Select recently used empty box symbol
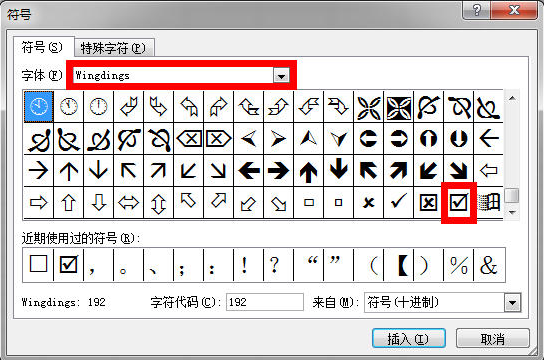This screenshot has width=544, height=360. (x=39, y=265)
